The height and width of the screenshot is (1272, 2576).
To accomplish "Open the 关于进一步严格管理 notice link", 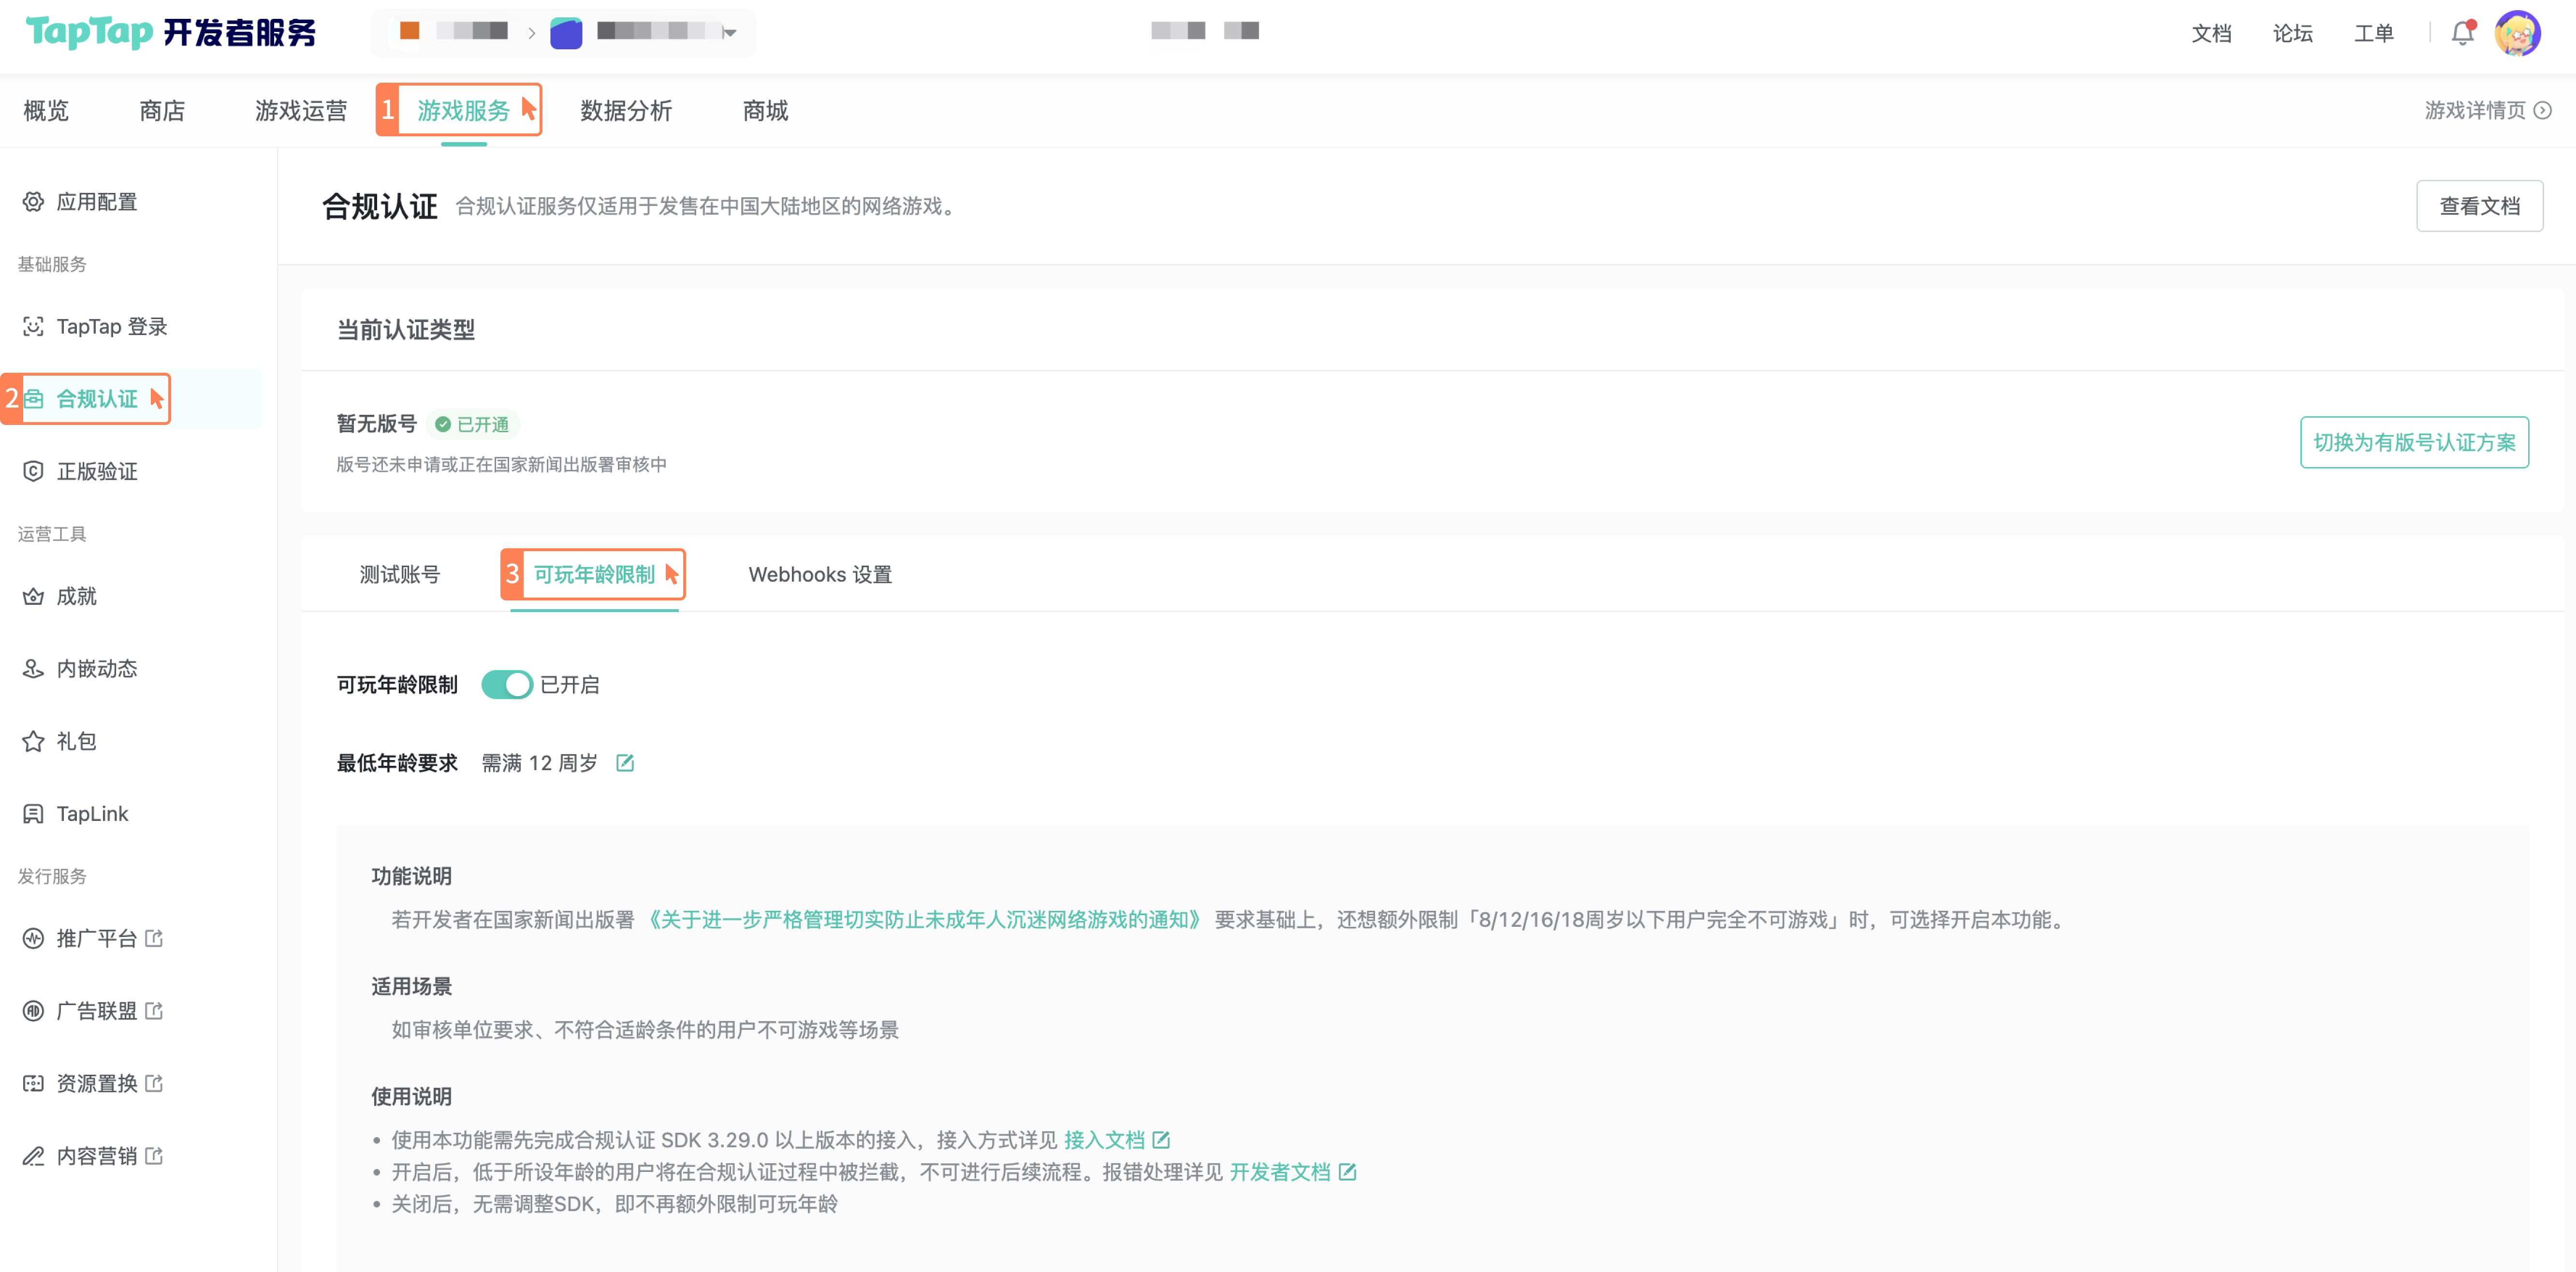I will click(924, 920).
